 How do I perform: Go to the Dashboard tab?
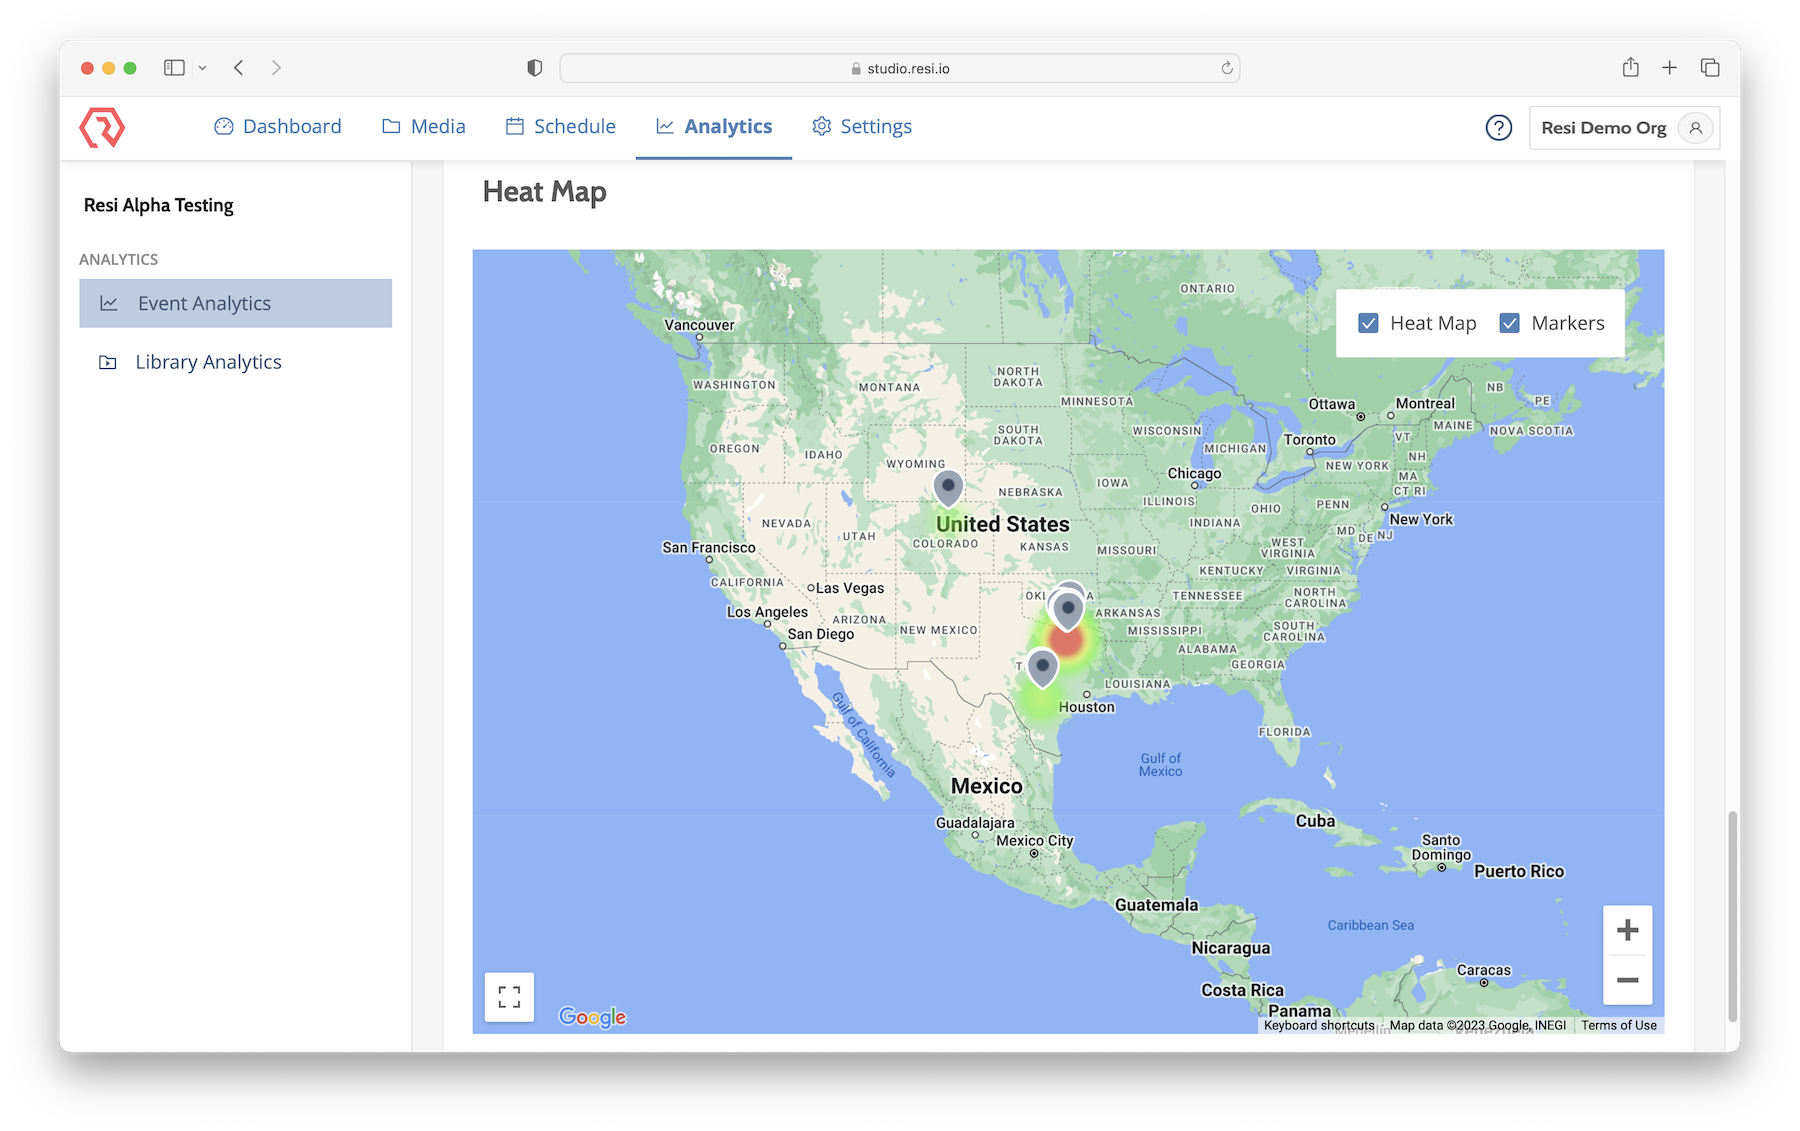278,127
